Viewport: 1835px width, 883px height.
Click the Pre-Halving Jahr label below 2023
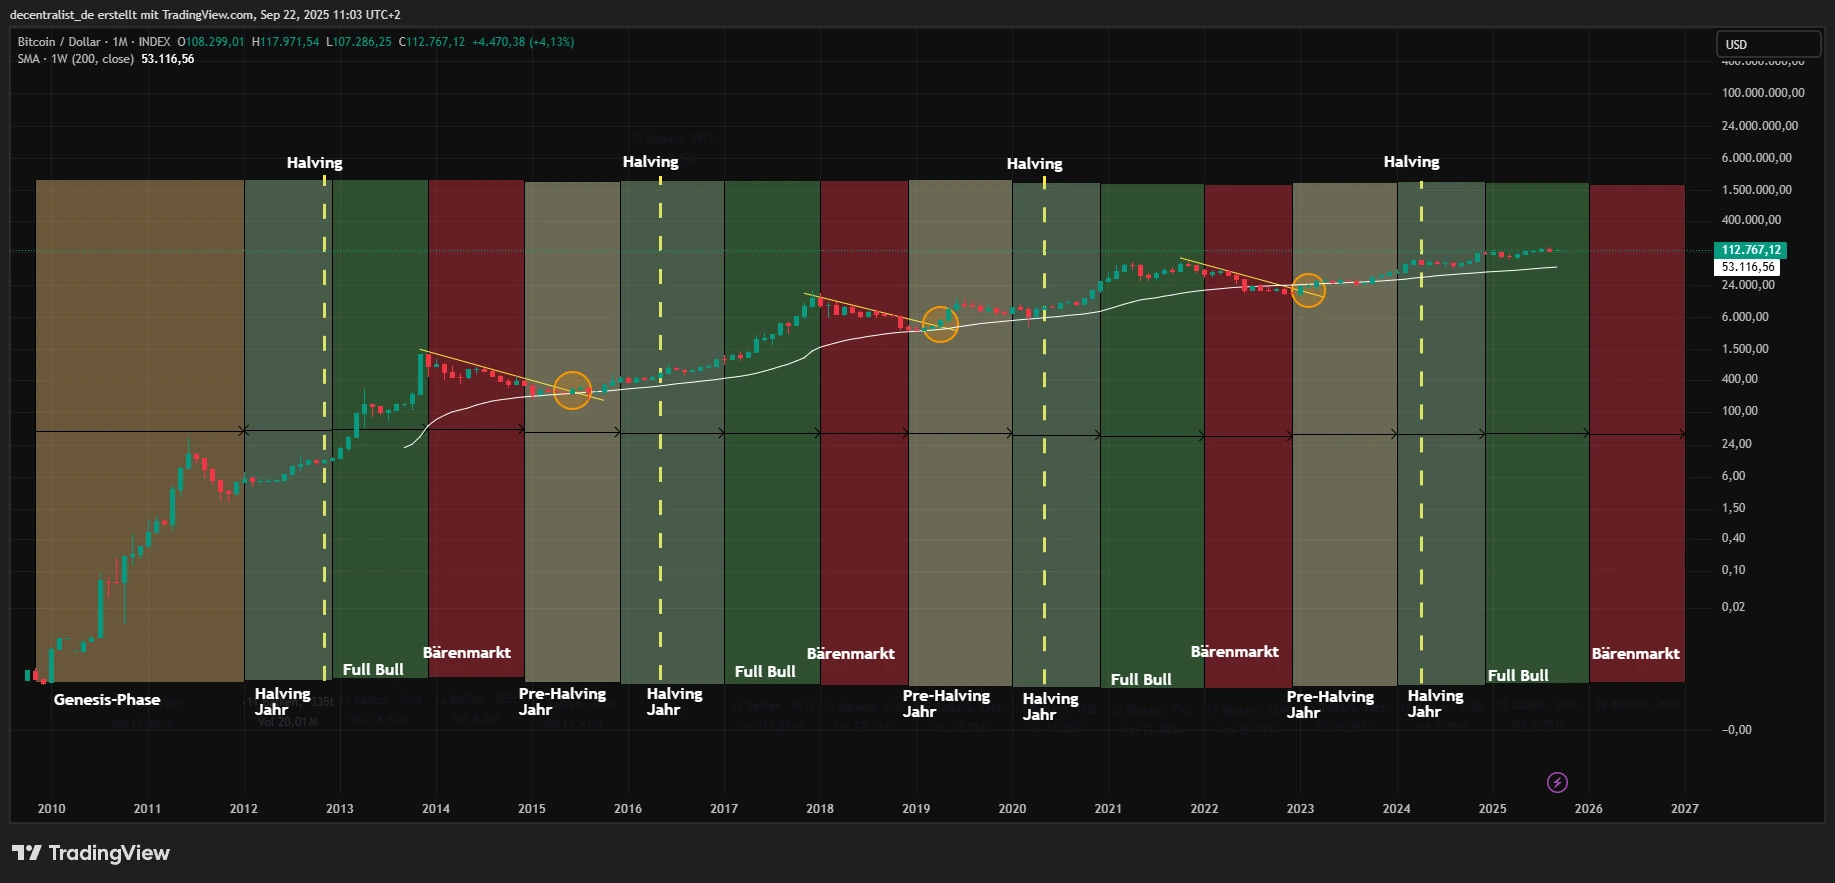[x=1330, y=705]
